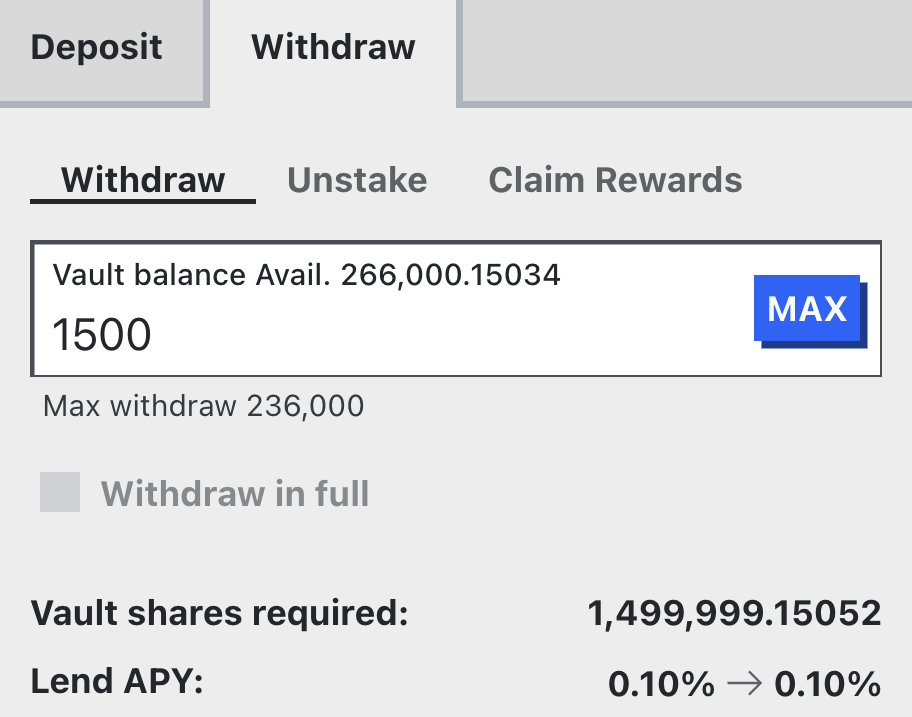This screenshot has height=717, width=912.
Task: Click the arrow icon between APY values
Action: tap(744, 684)
